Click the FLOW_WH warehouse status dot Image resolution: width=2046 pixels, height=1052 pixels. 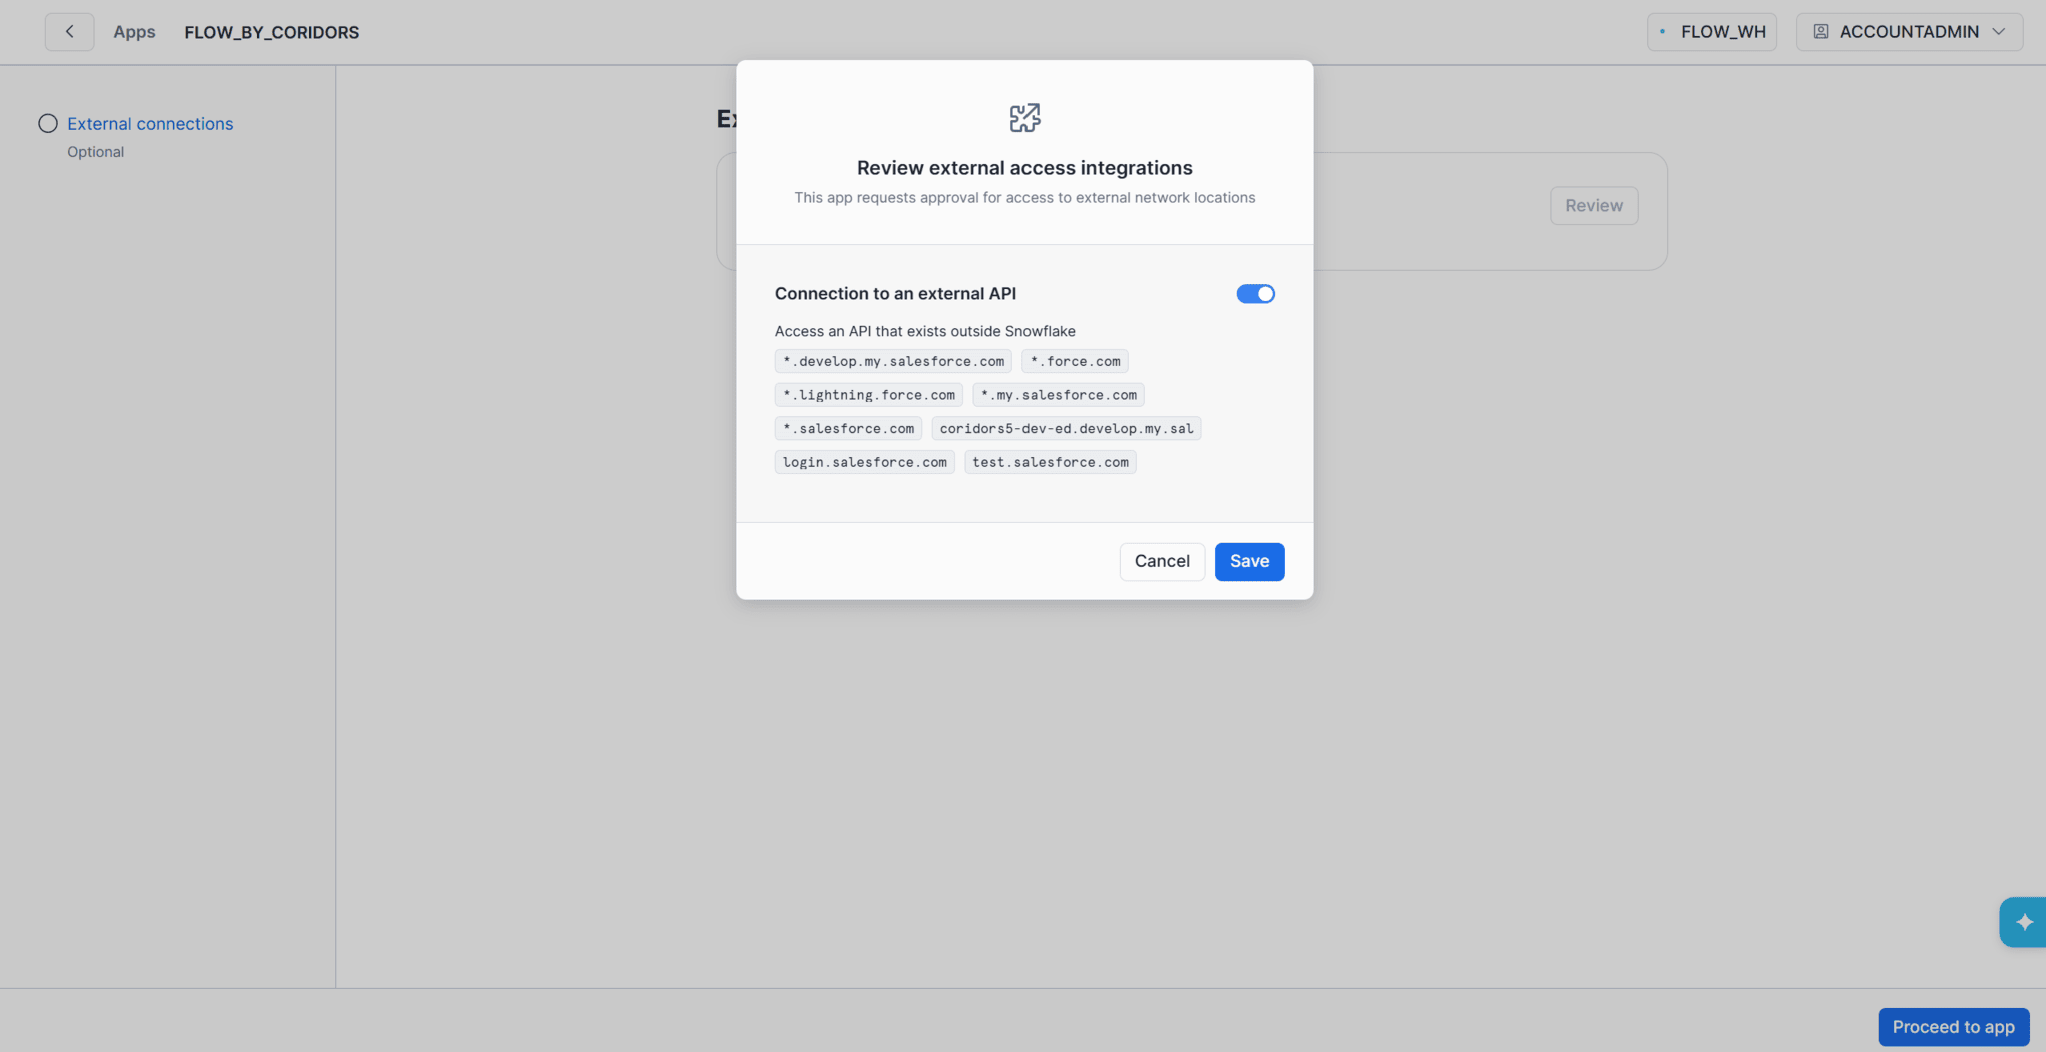1662,32
